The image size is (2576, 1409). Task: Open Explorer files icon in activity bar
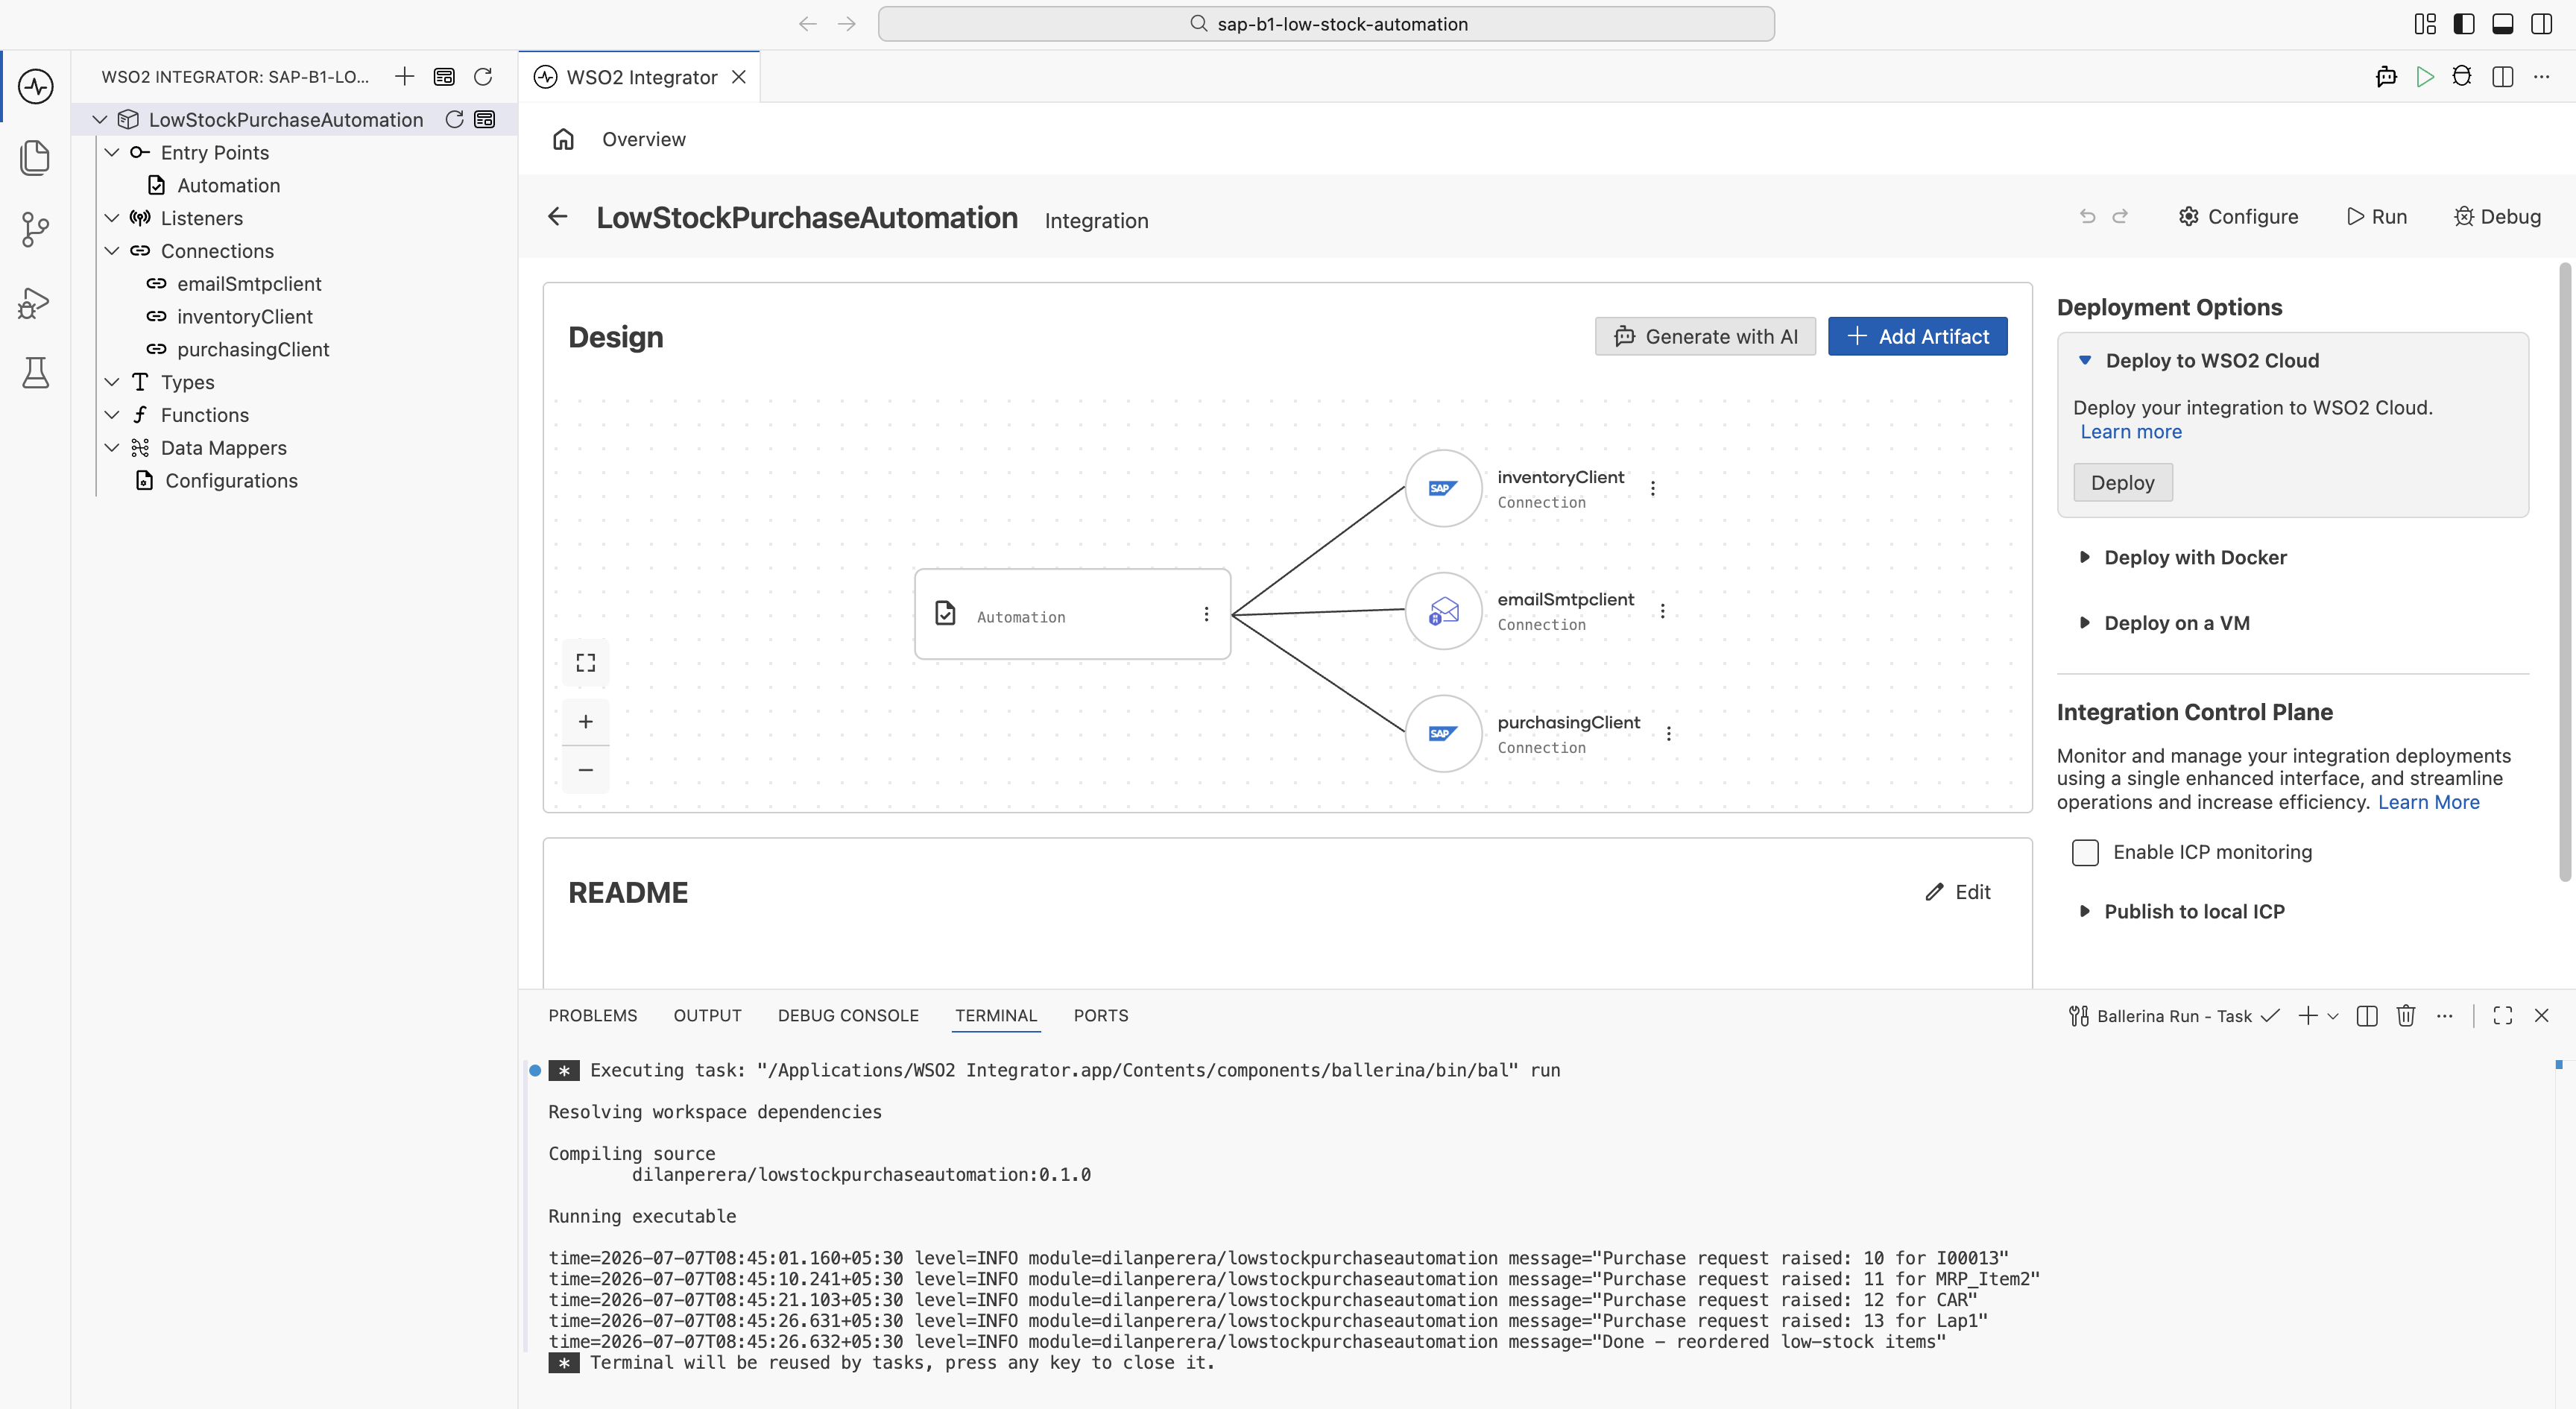(36, 158)
